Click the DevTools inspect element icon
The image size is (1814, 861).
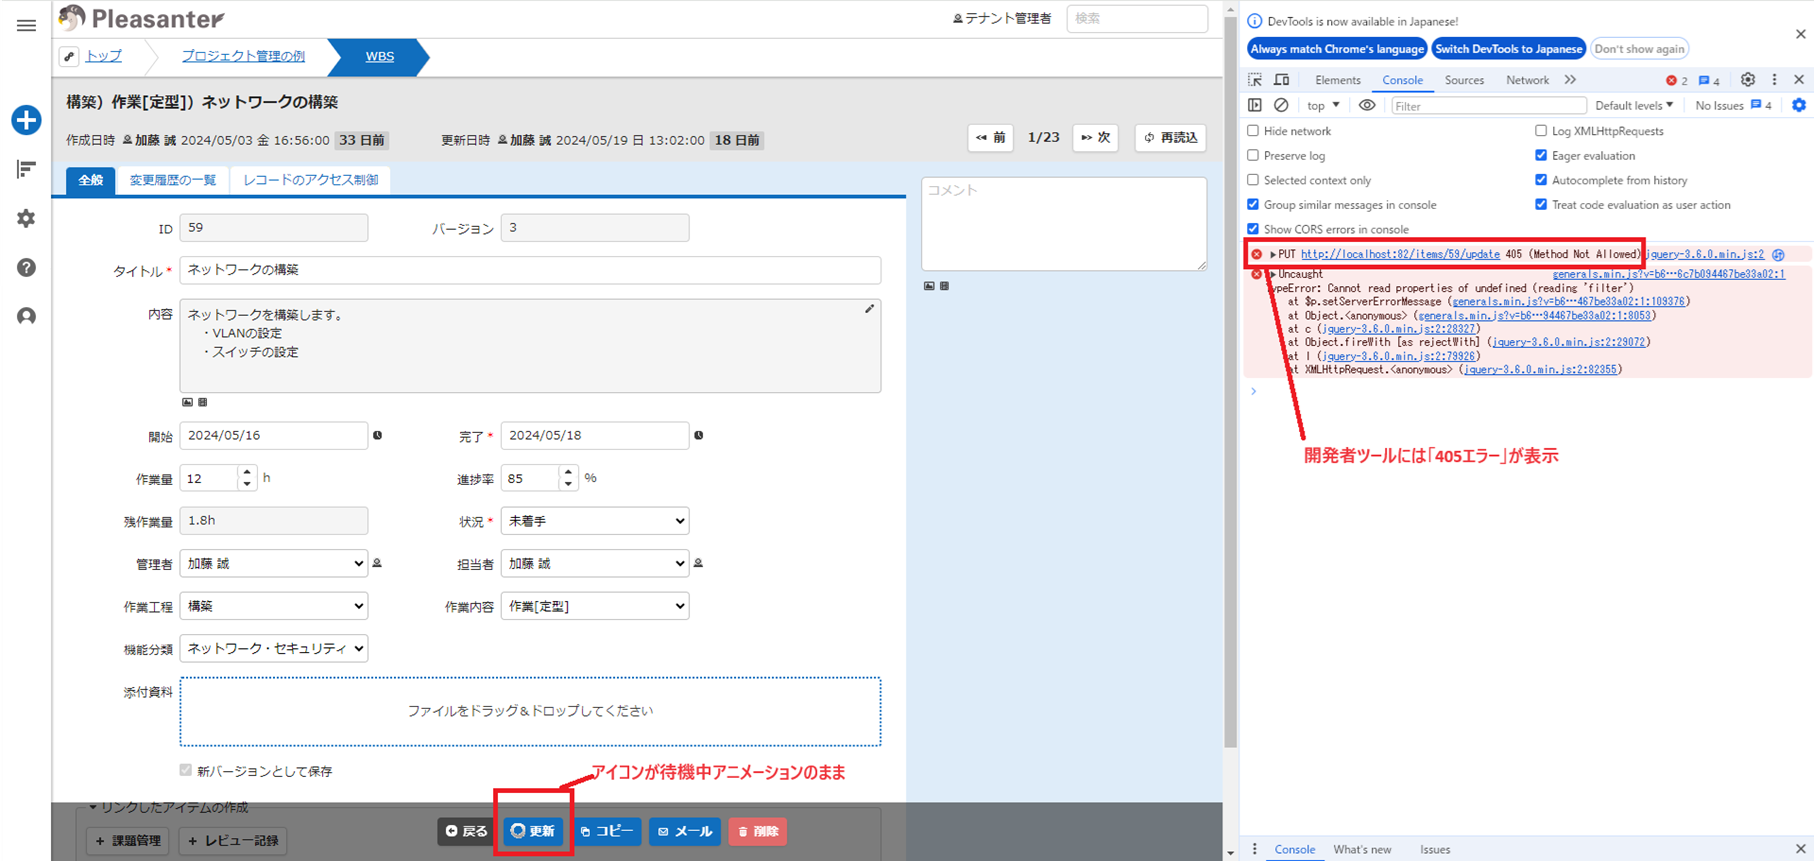pos(1255,80)
